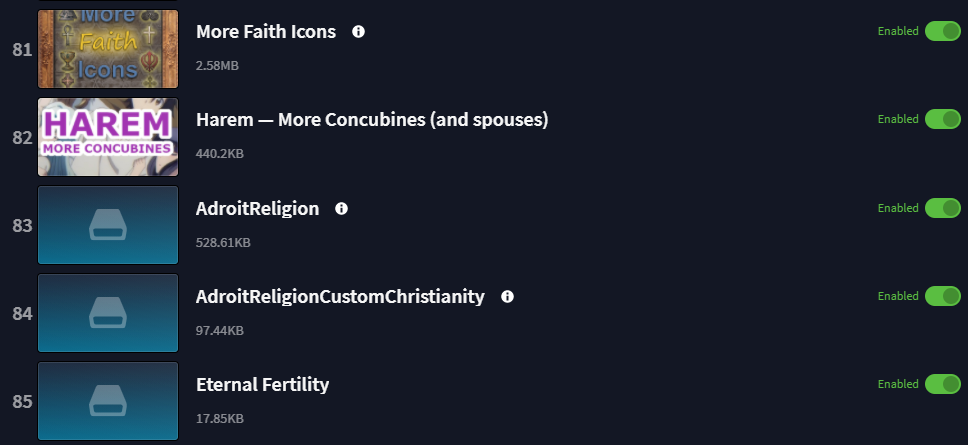Open the More Faith Icons thumbnail
This screenshot has height=445, width=968.
point(108,49)
